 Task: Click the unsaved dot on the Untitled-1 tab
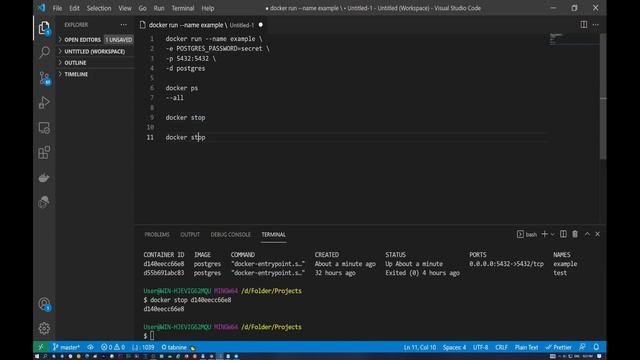click(260, 25)
